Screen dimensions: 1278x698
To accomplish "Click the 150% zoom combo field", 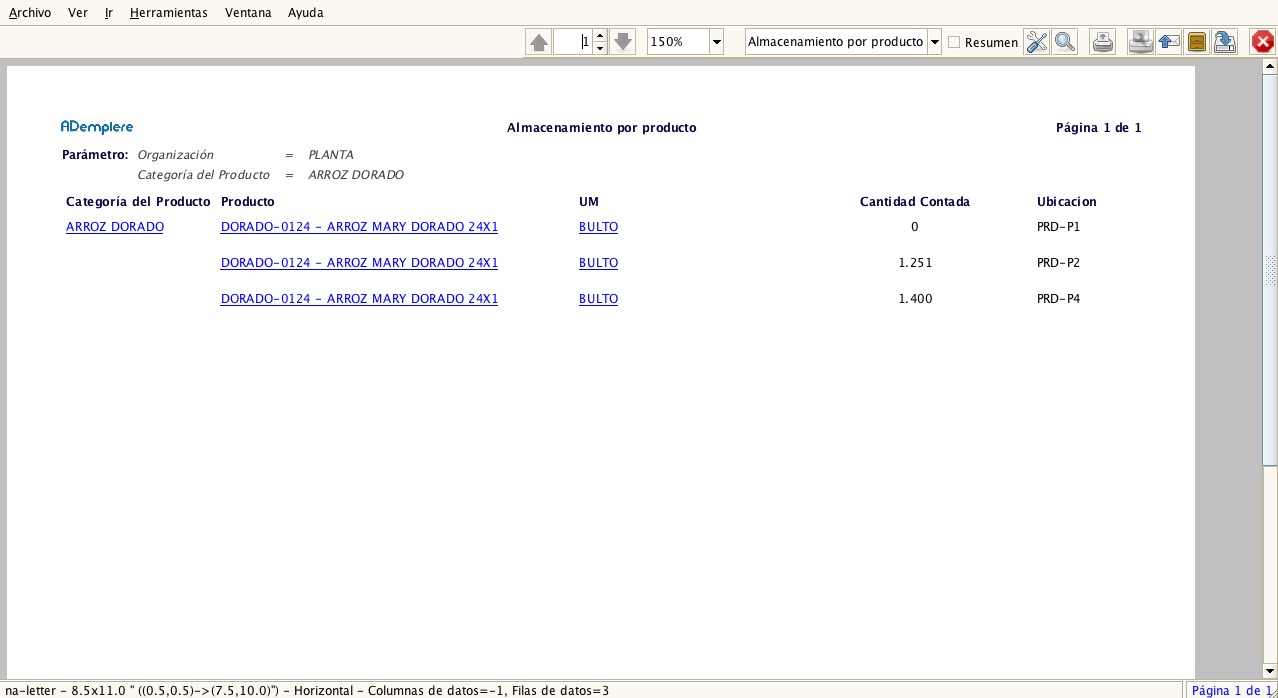I will coord(678,42).
